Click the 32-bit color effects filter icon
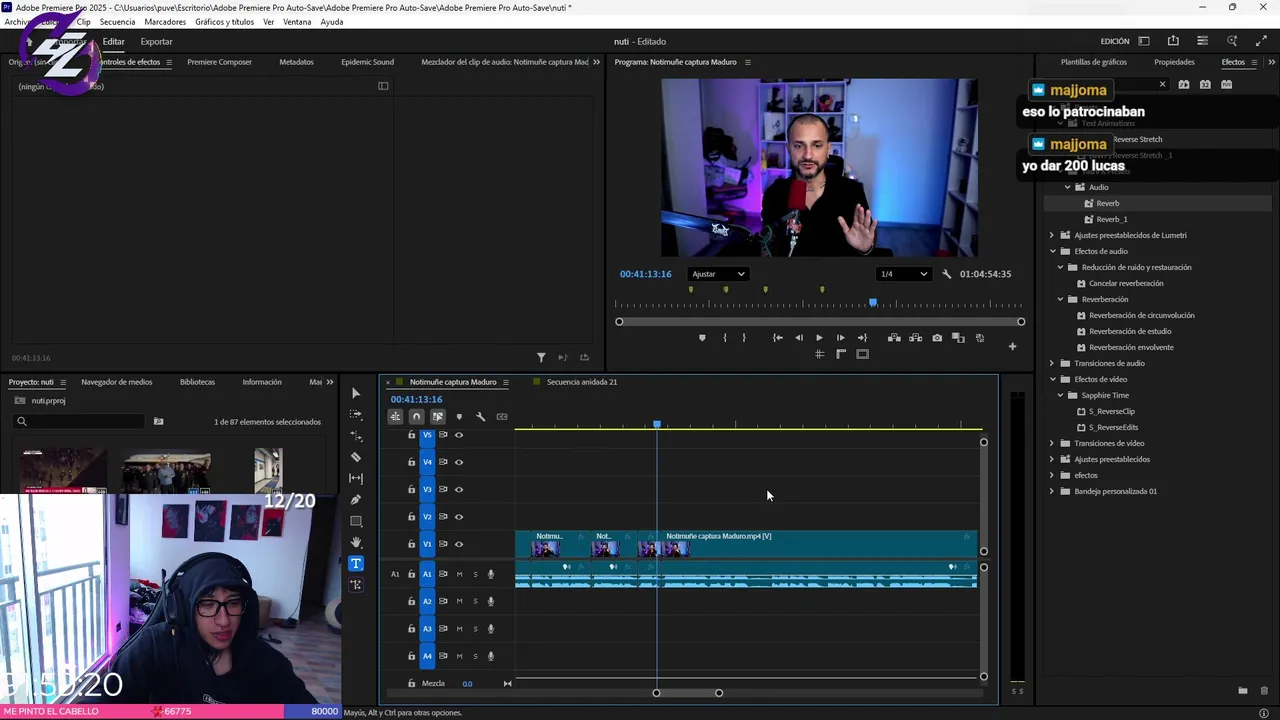The height and width of the screenshot is (720, 1280). coord(1205,85)
